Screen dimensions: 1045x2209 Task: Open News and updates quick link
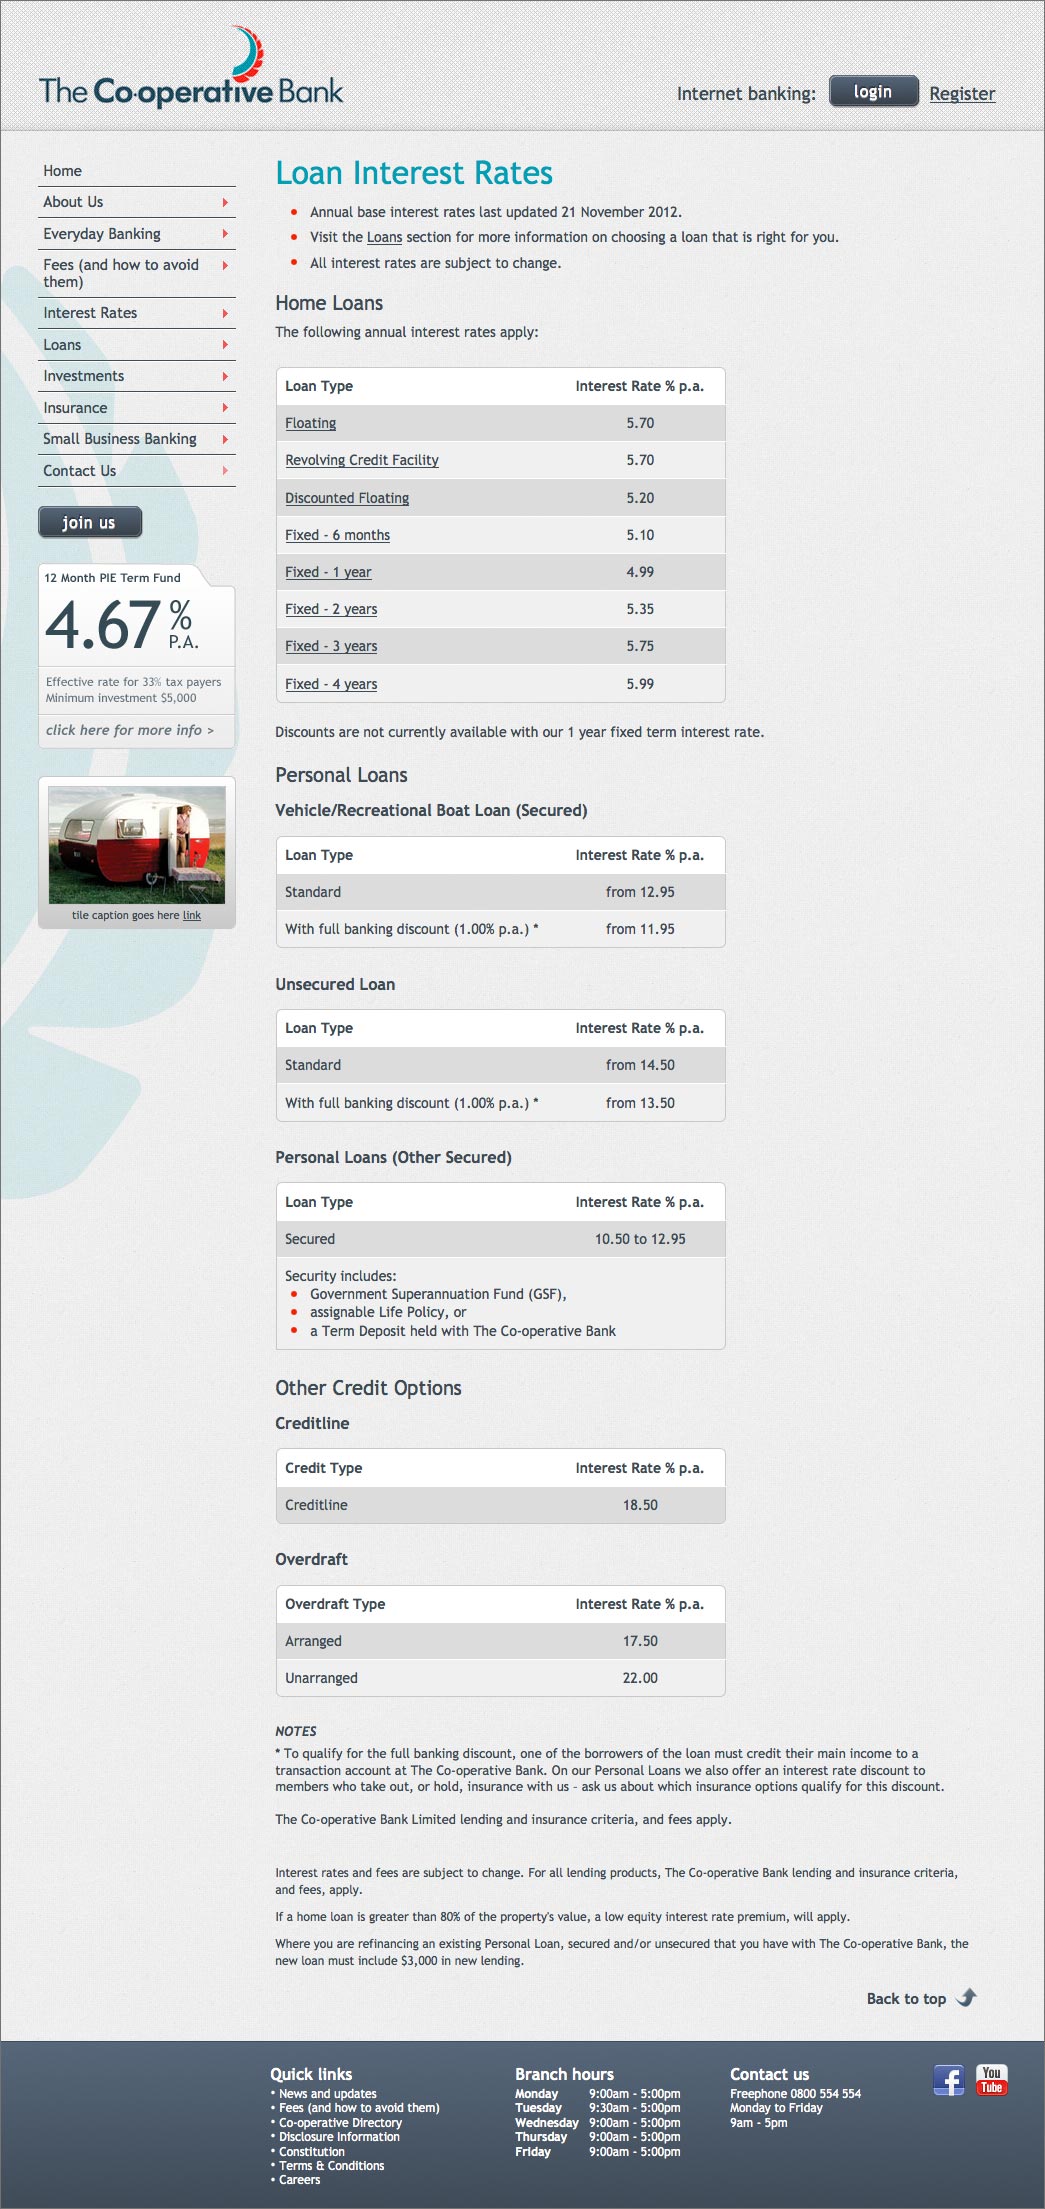click(328, 2094)
